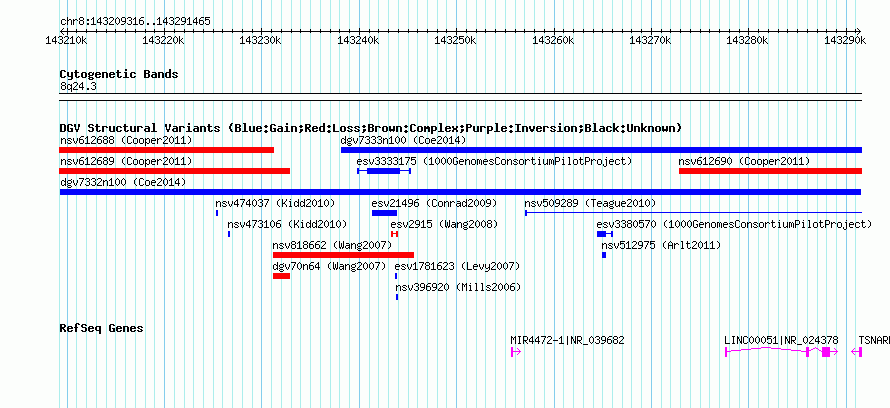Select the esv2915 (Wang2008) red marker
890x408 pixels.
pos(394,234)
